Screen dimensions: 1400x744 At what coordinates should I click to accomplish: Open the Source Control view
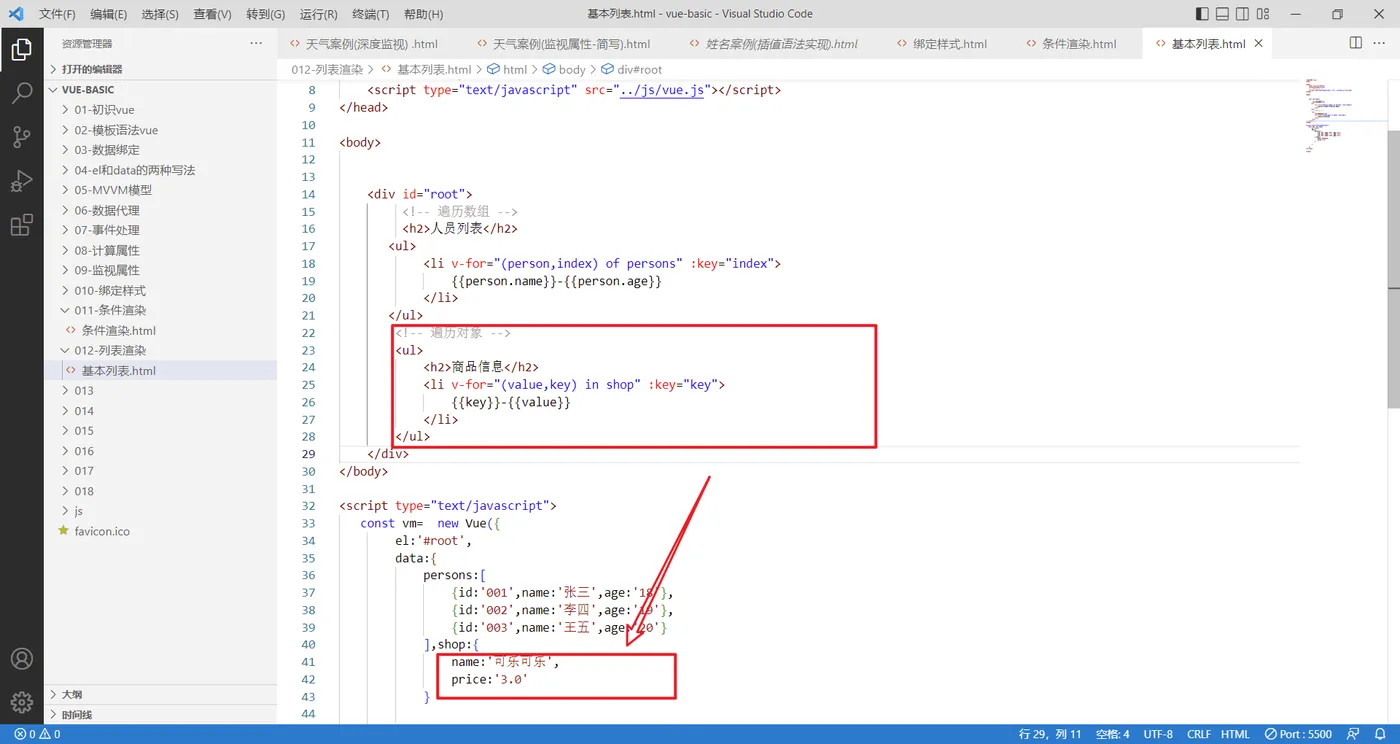click(21, 138)
